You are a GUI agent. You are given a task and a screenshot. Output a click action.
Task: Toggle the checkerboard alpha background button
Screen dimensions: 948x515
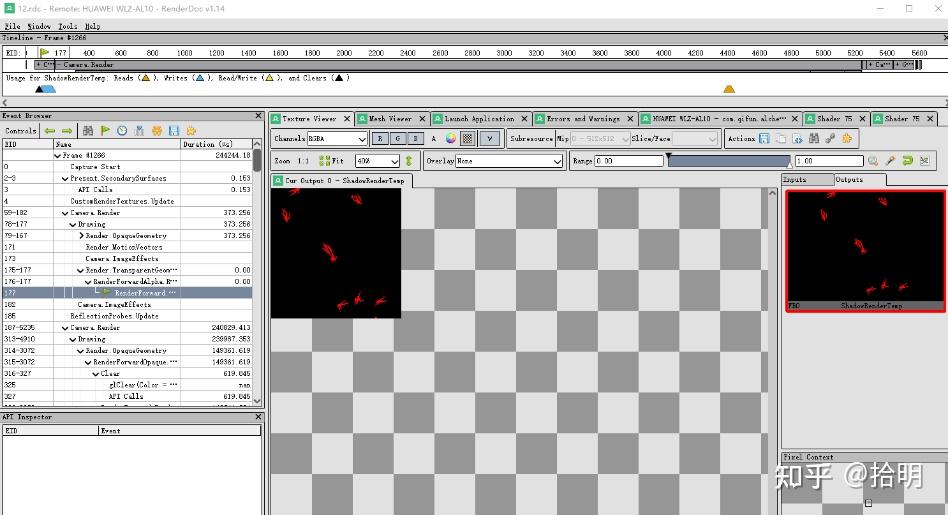pyautogui.click(x=467, y=139)
